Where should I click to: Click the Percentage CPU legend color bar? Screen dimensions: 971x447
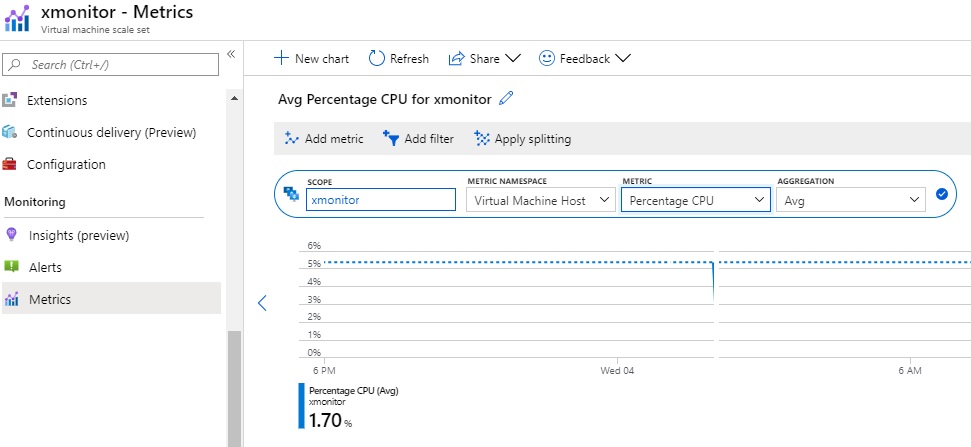pyautogui.click(x=301, y=406)
